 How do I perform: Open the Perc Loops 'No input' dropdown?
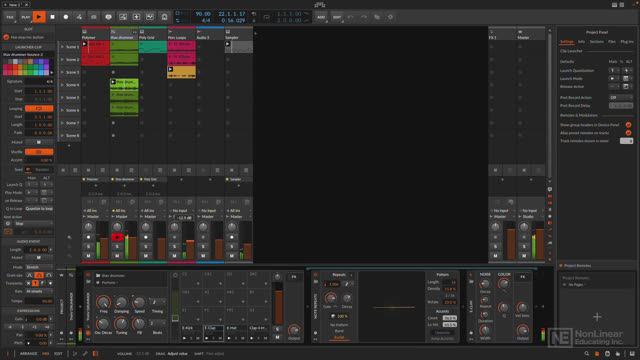pos(181,211)
